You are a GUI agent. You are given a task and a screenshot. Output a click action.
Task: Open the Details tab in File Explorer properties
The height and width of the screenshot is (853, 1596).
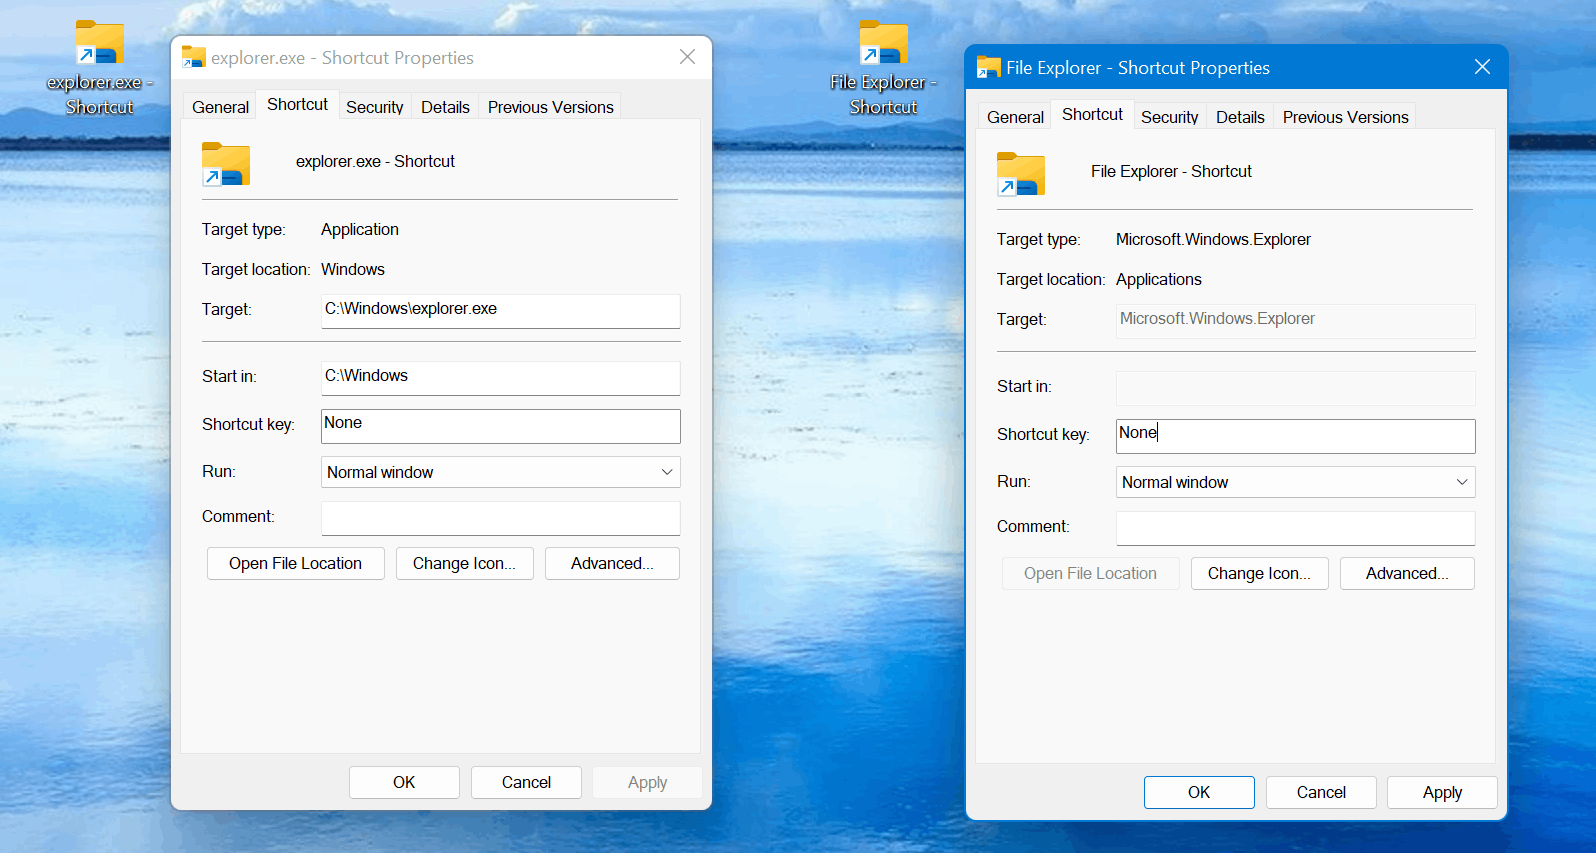[x=1240, y=117]
